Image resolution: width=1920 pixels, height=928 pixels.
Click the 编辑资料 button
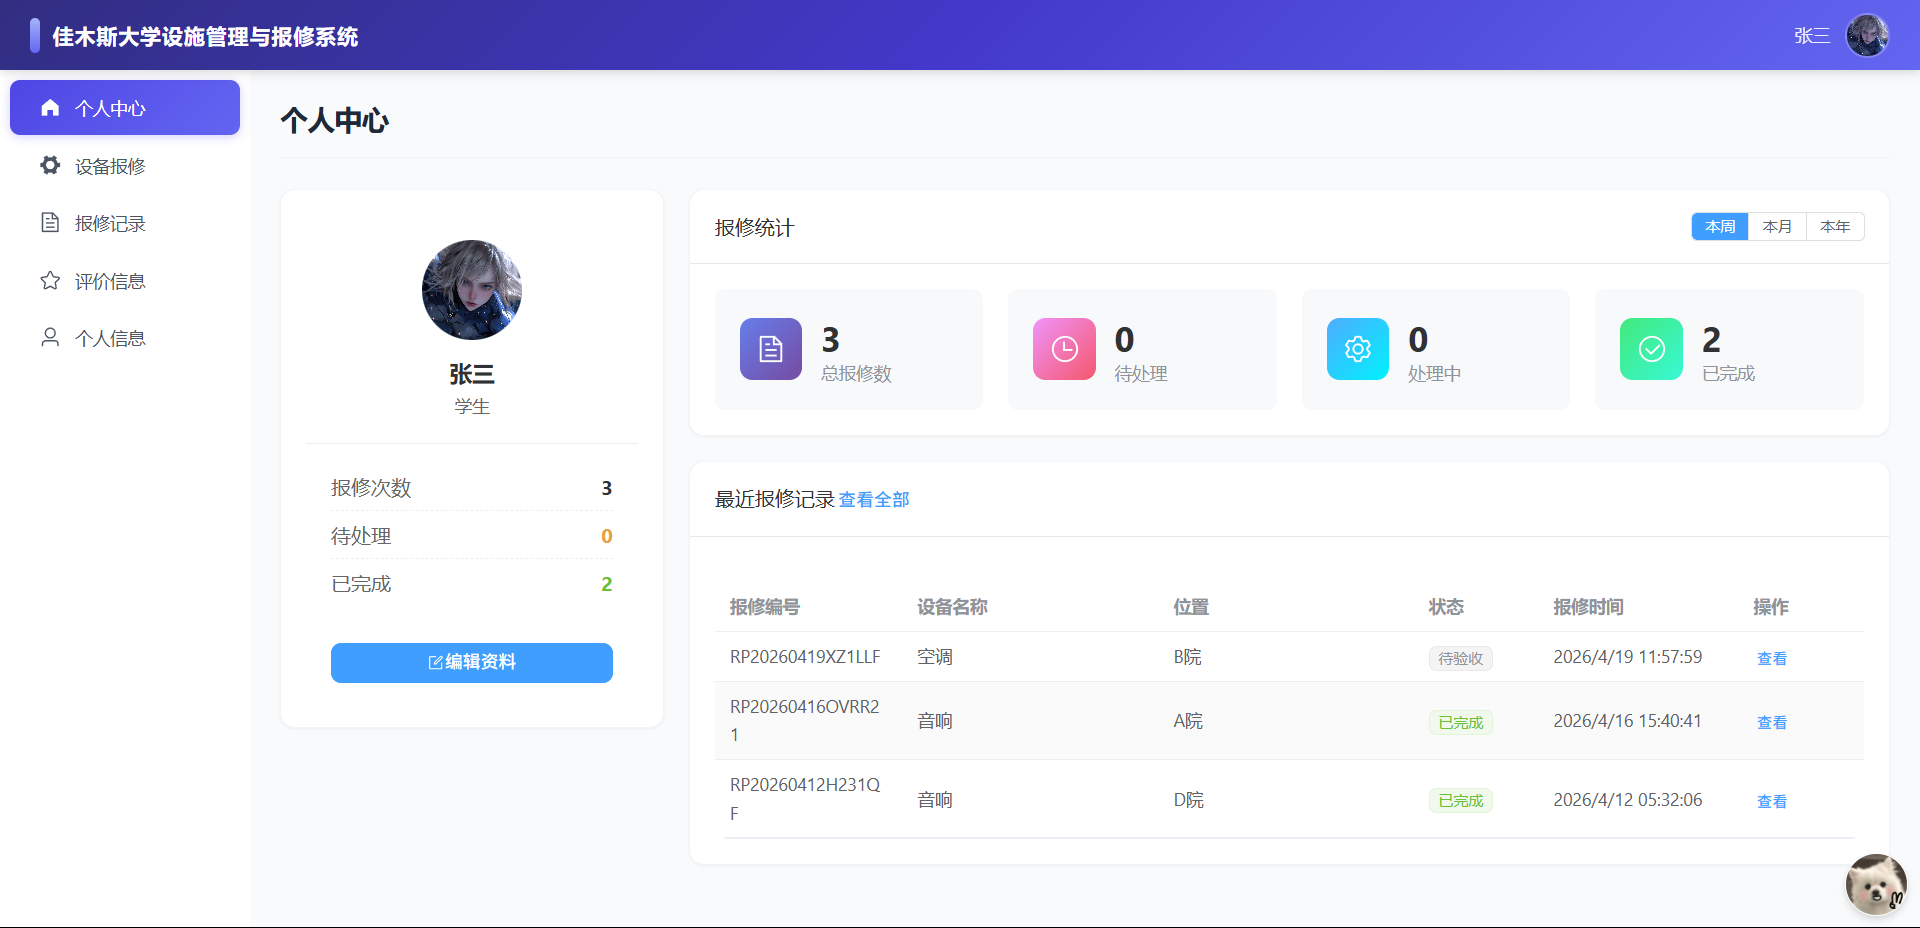472,662
